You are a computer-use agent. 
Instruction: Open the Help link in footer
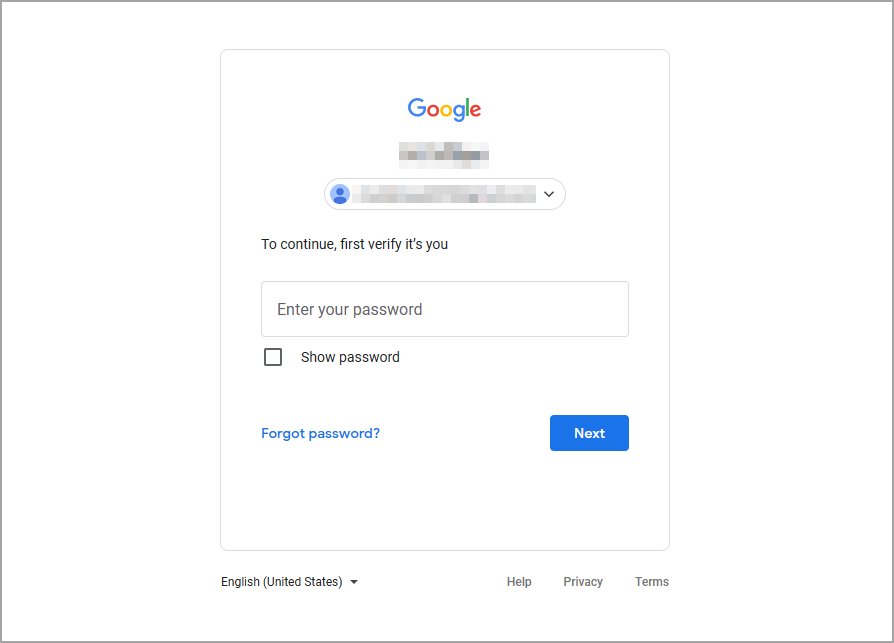coord(519,582)
